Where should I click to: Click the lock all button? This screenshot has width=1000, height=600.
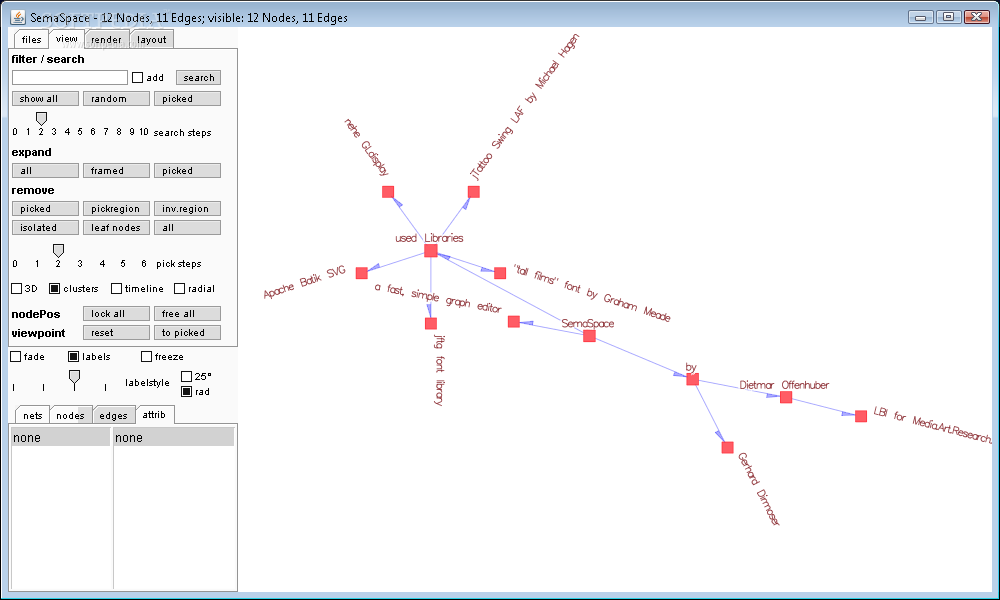(116, 314)
